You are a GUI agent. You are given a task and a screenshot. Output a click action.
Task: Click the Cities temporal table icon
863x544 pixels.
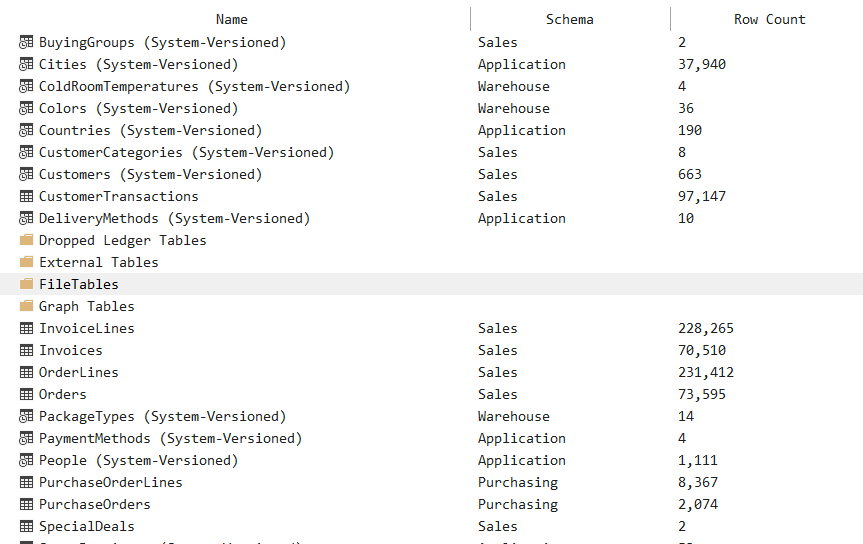click(x=26, y=64)
